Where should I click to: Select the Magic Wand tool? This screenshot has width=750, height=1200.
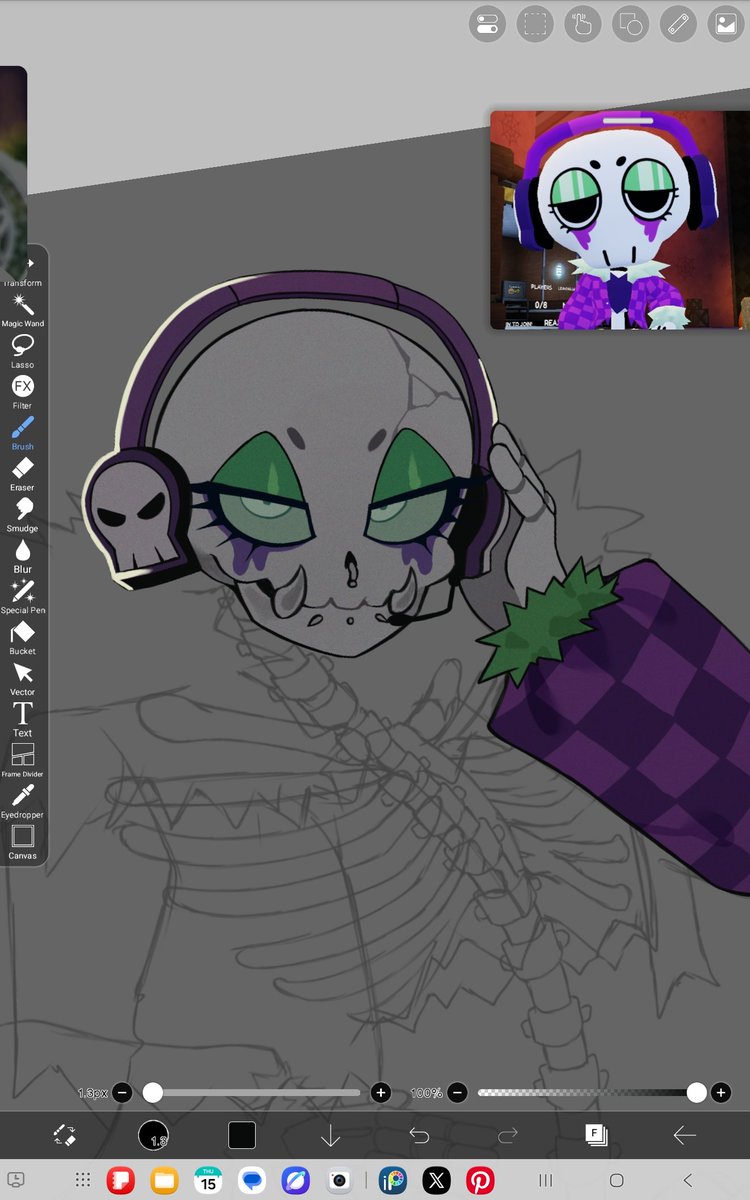[22, 311]
